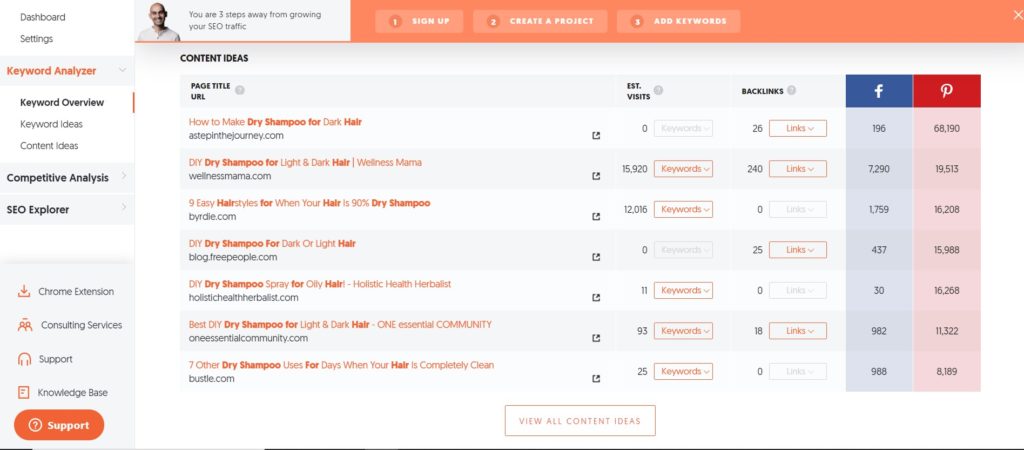Click the Support headphones icon in sidebar

(x=23, y=359)
